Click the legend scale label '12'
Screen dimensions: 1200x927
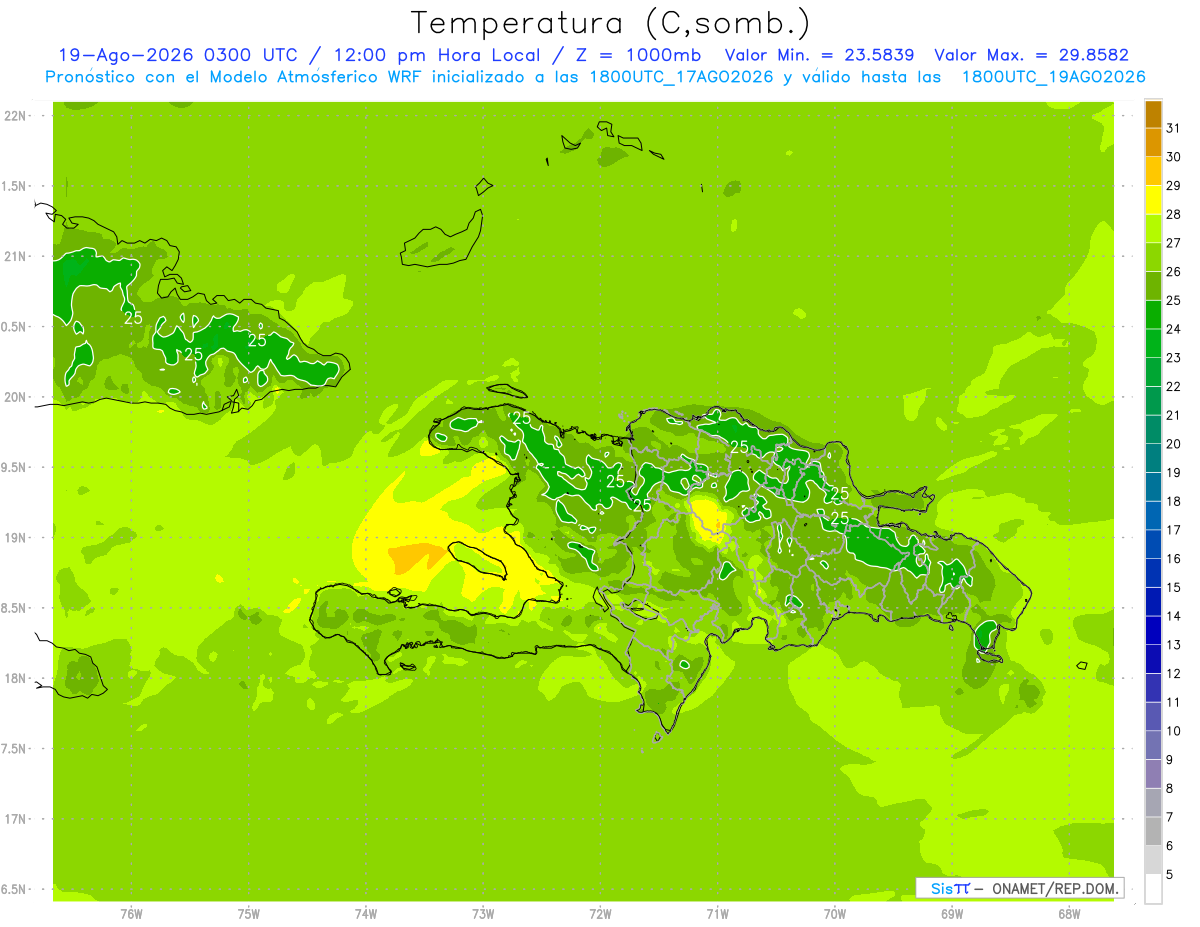point(1174,673)
